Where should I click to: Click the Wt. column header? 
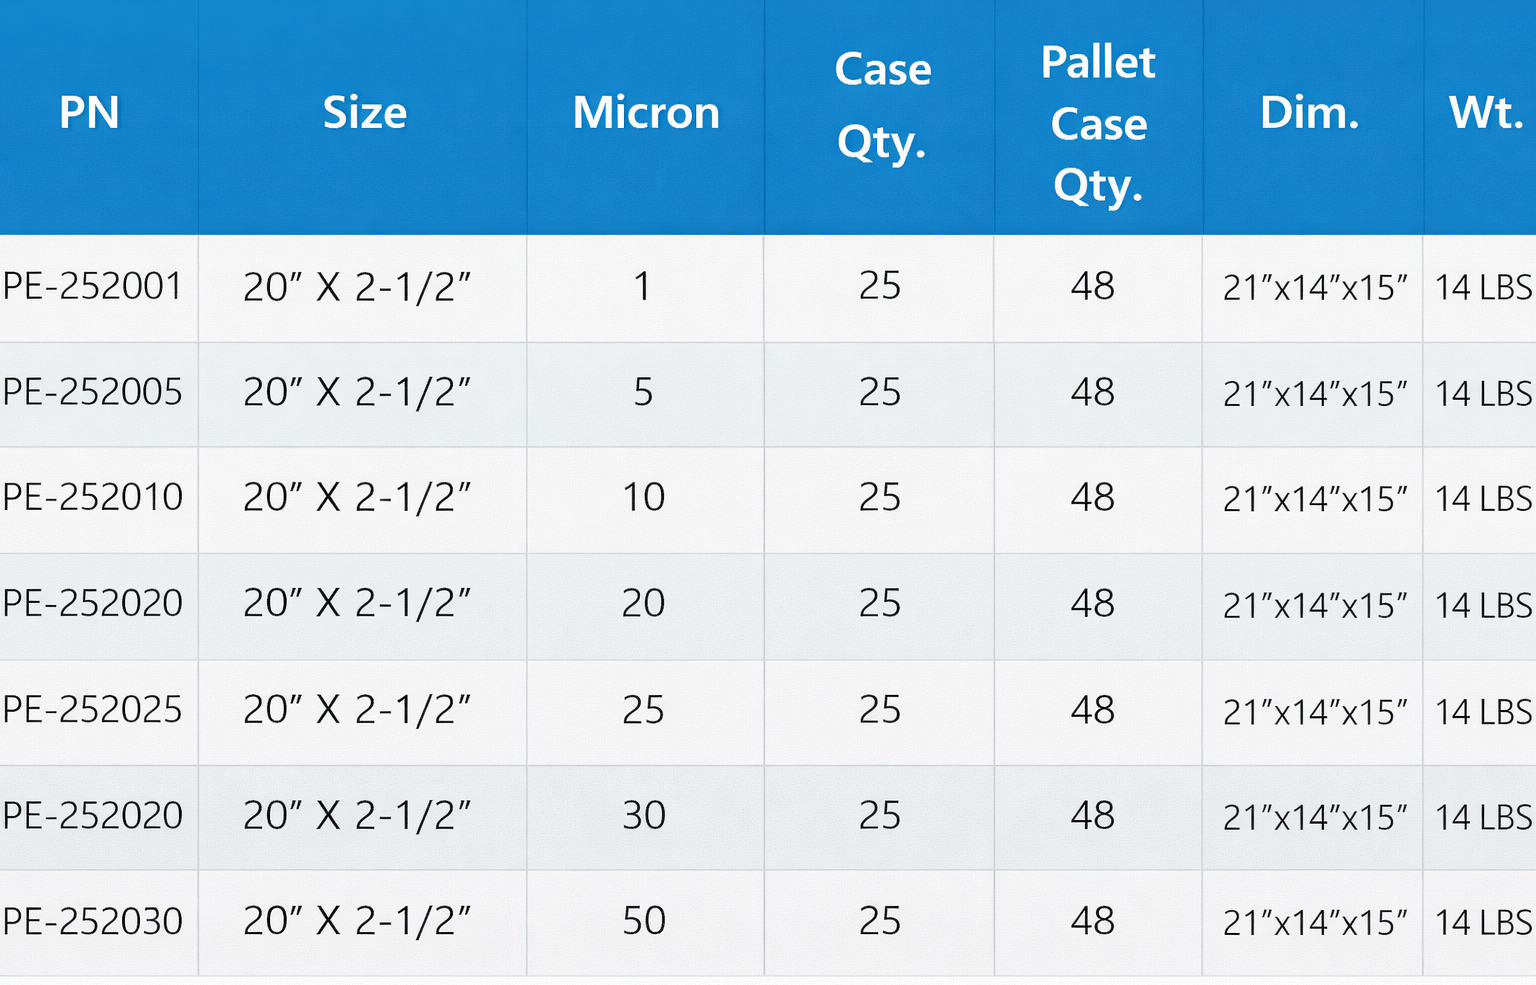coord(1485,113)
